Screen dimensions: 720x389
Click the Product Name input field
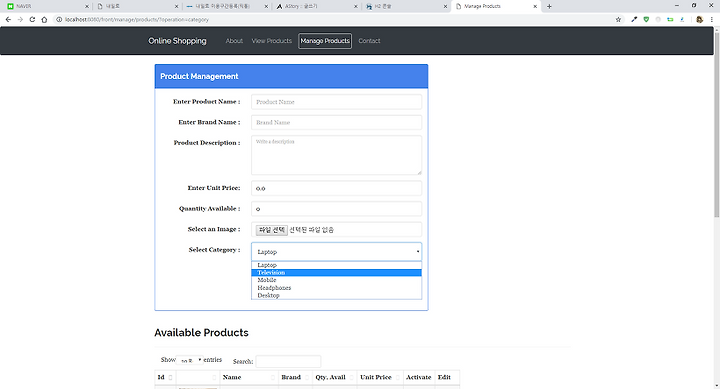[x=337, y=102]
